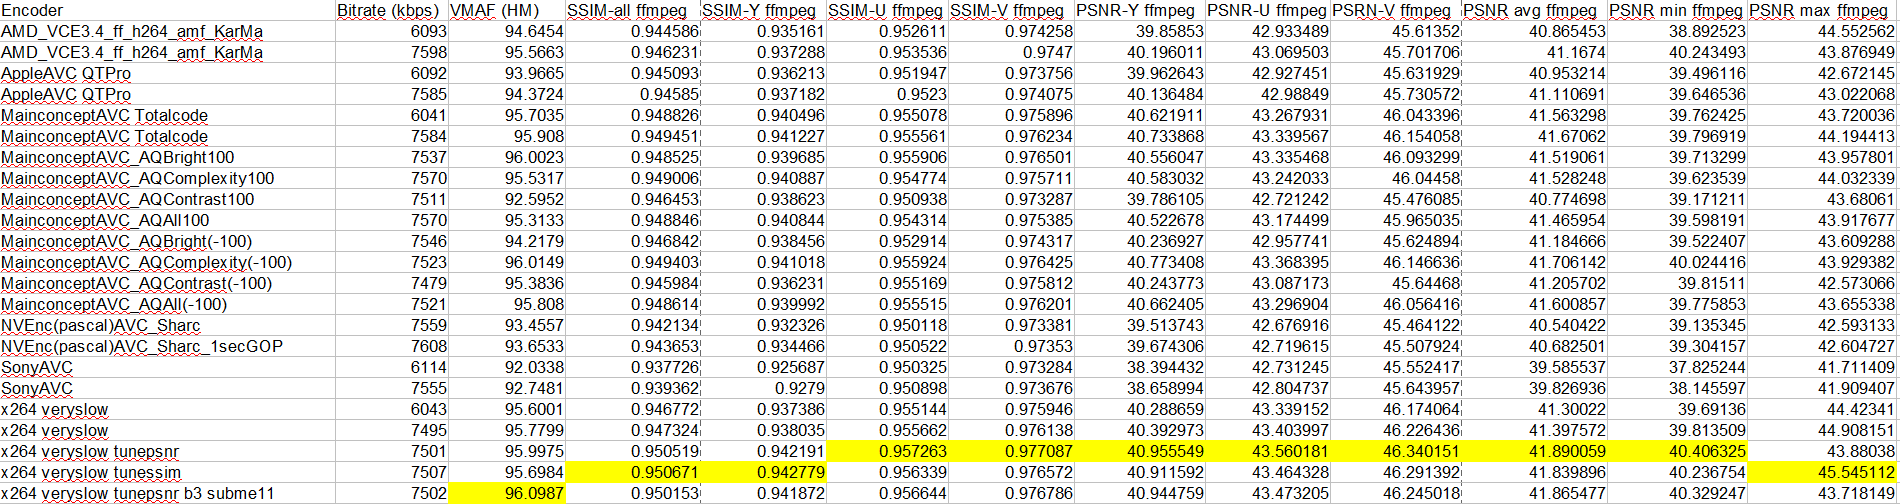
Task: Select x264 veryslow tunepsnr b3 subme11 cell
Action: [167, 493]
